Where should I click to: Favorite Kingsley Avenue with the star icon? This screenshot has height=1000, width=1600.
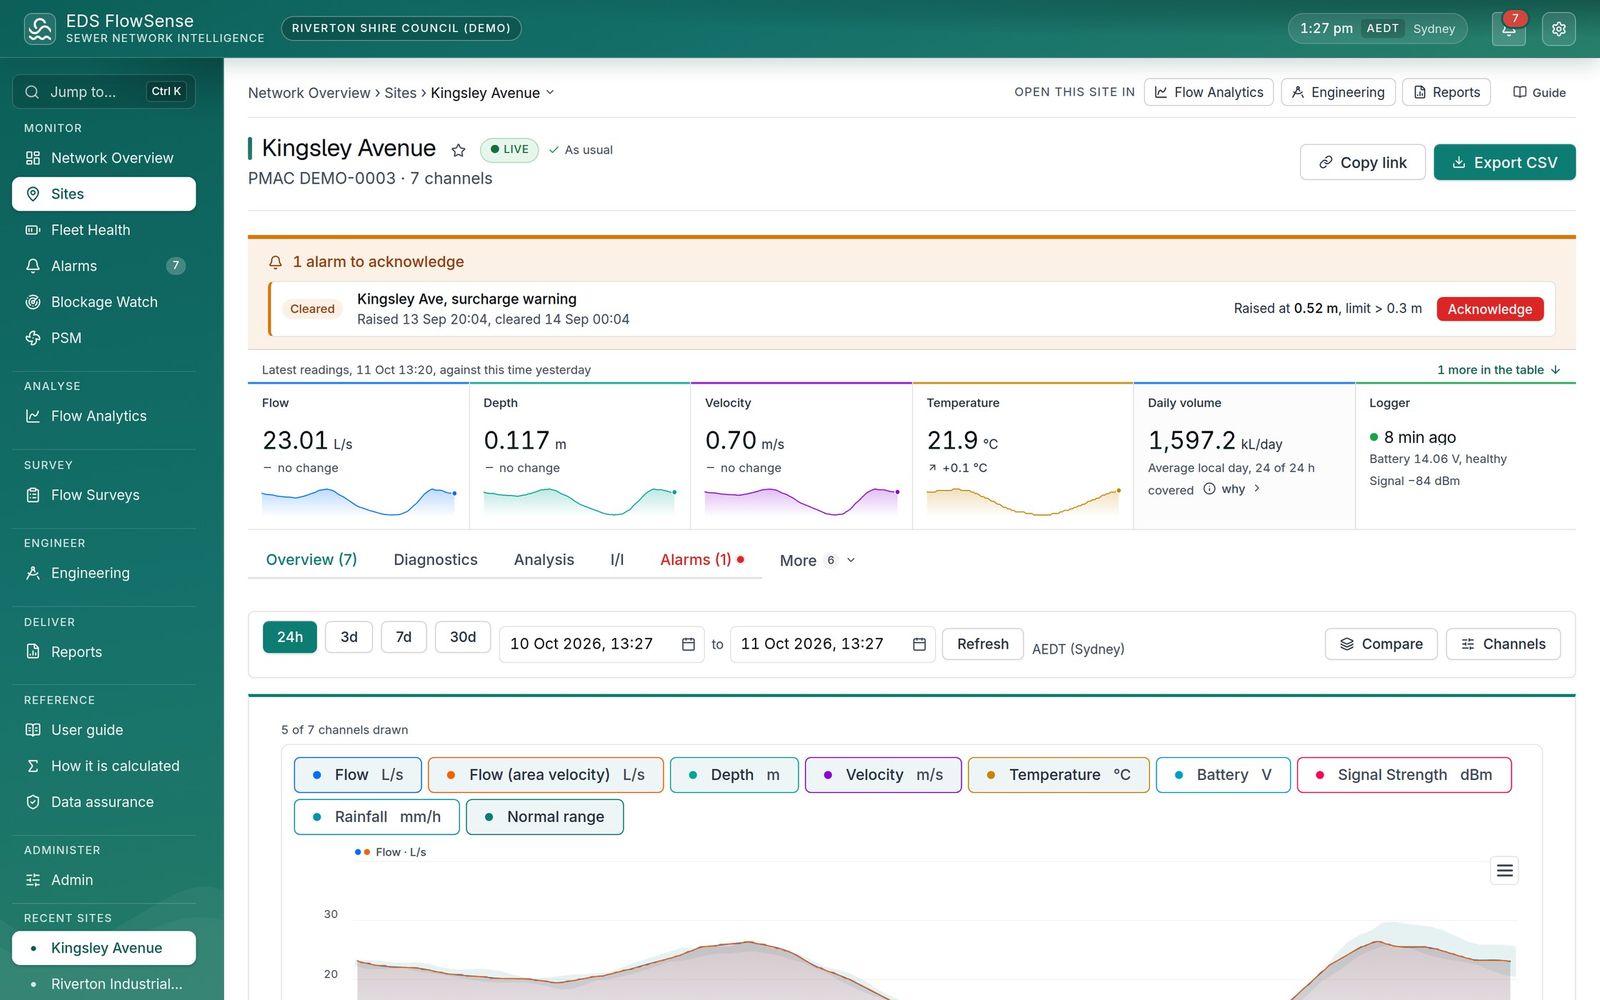point(458,150)
